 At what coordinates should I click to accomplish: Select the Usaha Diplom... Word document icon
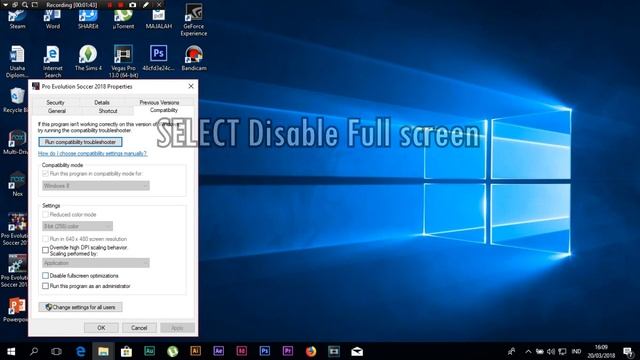coord(17,61)
